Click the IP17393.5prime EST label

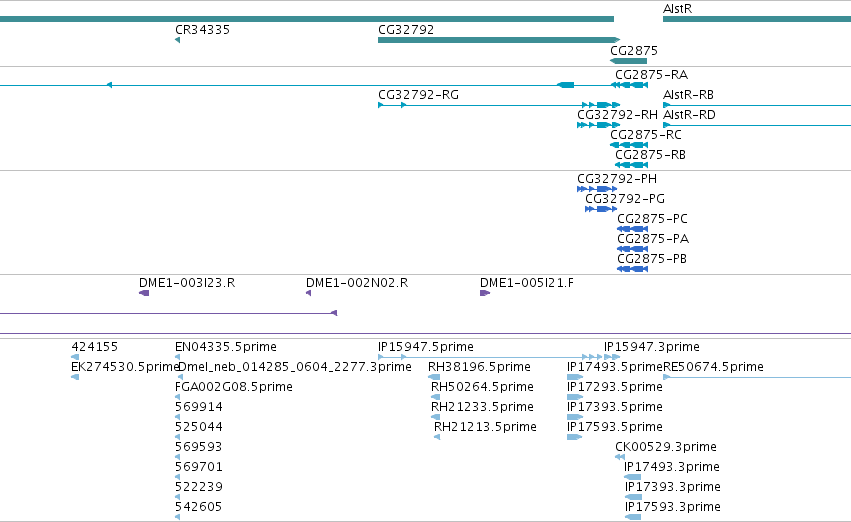coord(615,408)
